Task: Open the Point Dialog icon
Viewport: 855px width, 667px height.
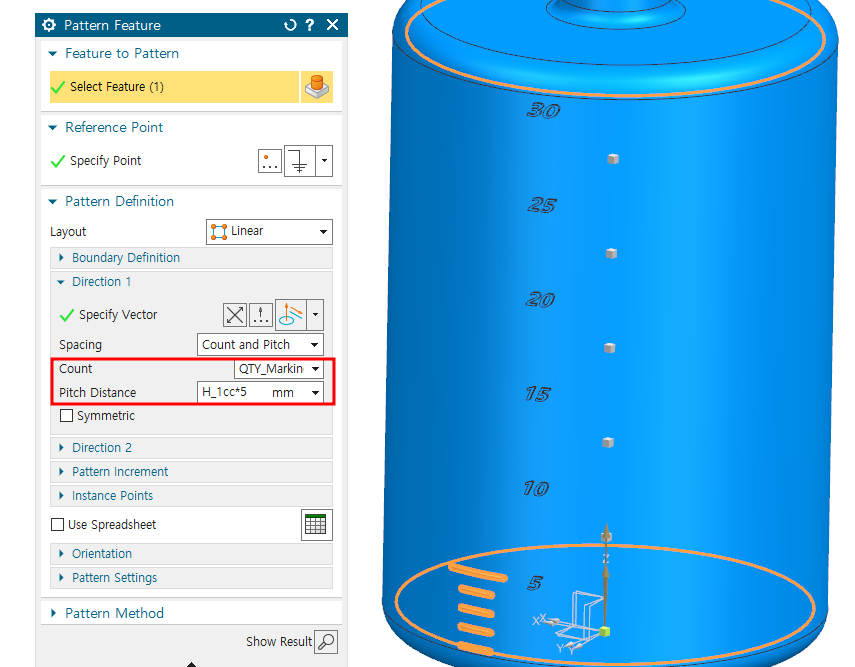Action: (x=270, y=161)
